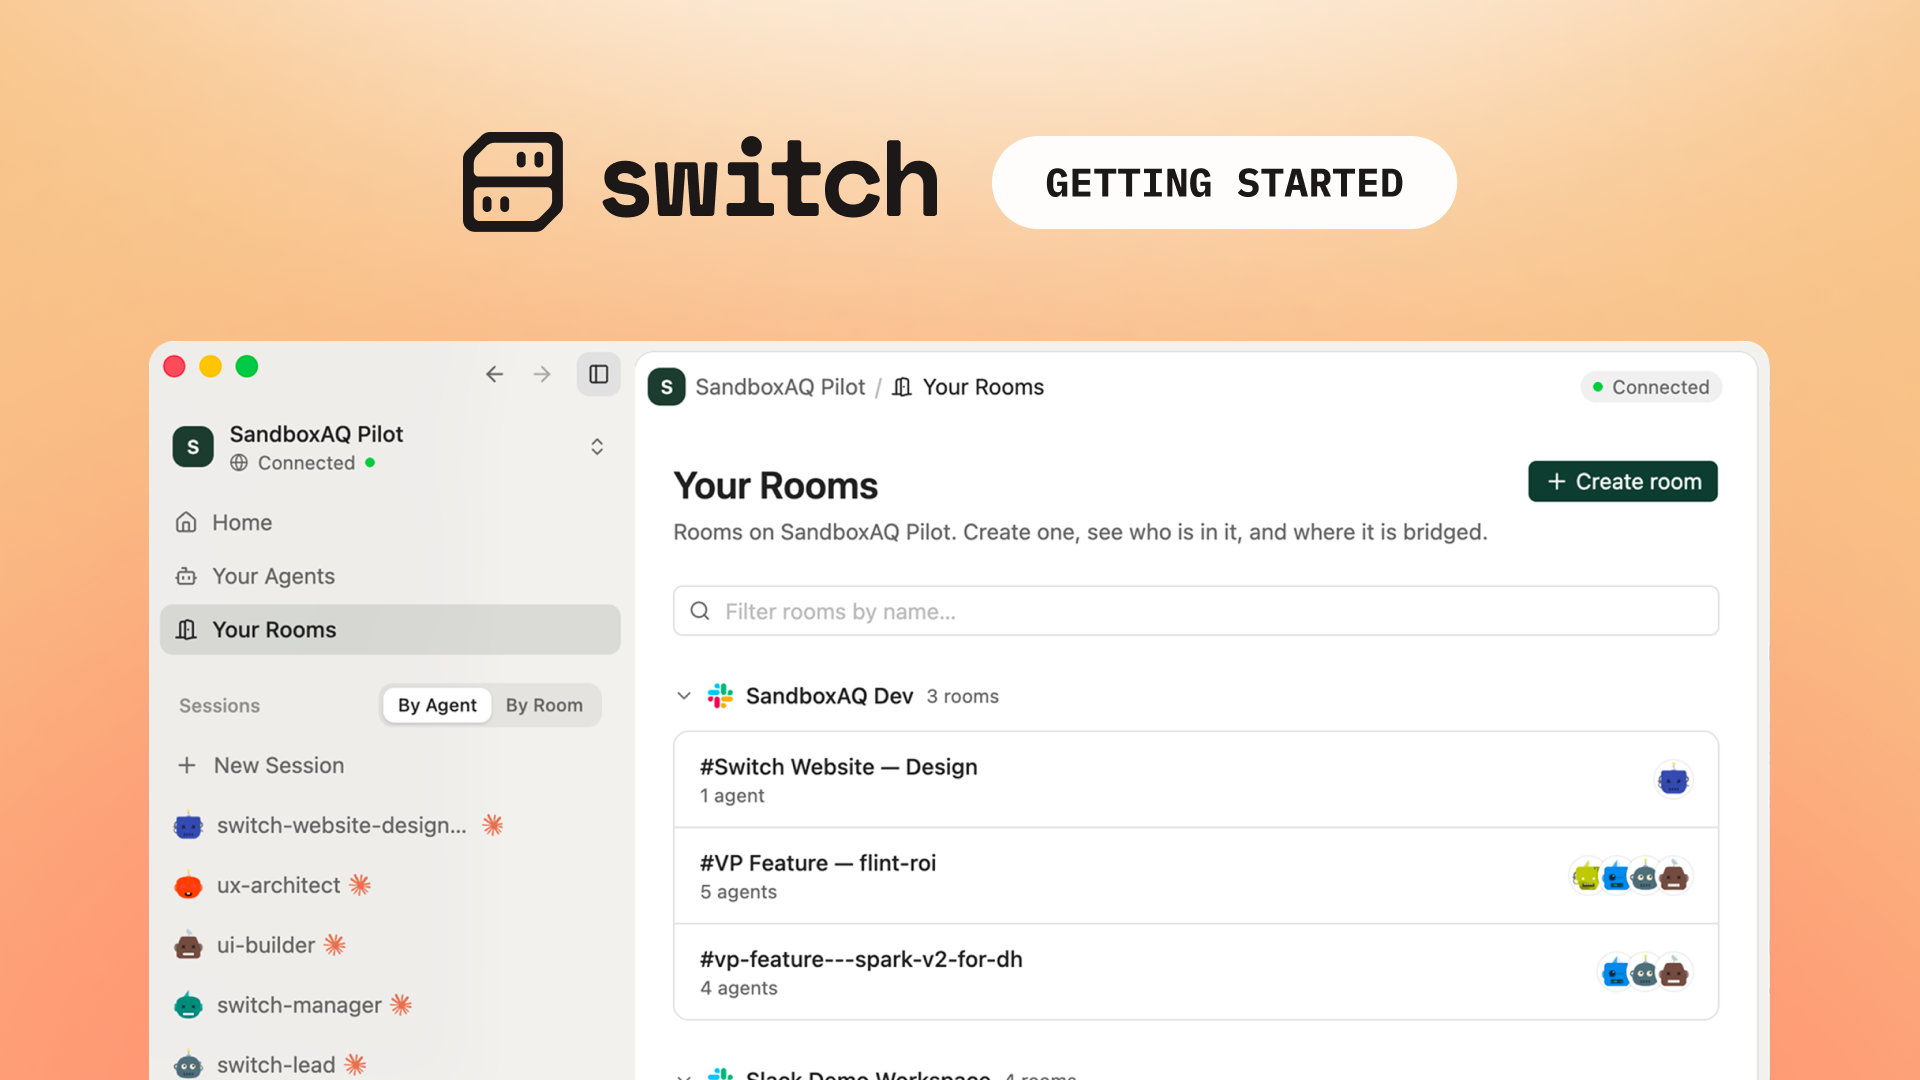Click the Create room button

(1623, 481)
